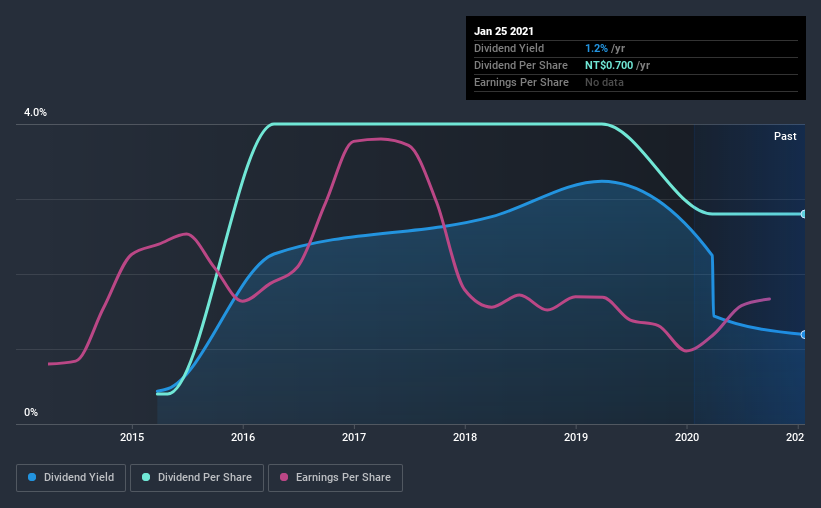Screen dimensions: 821x508
Task: Click the 1.2% dividend yield value
Action: coord(596,48)
